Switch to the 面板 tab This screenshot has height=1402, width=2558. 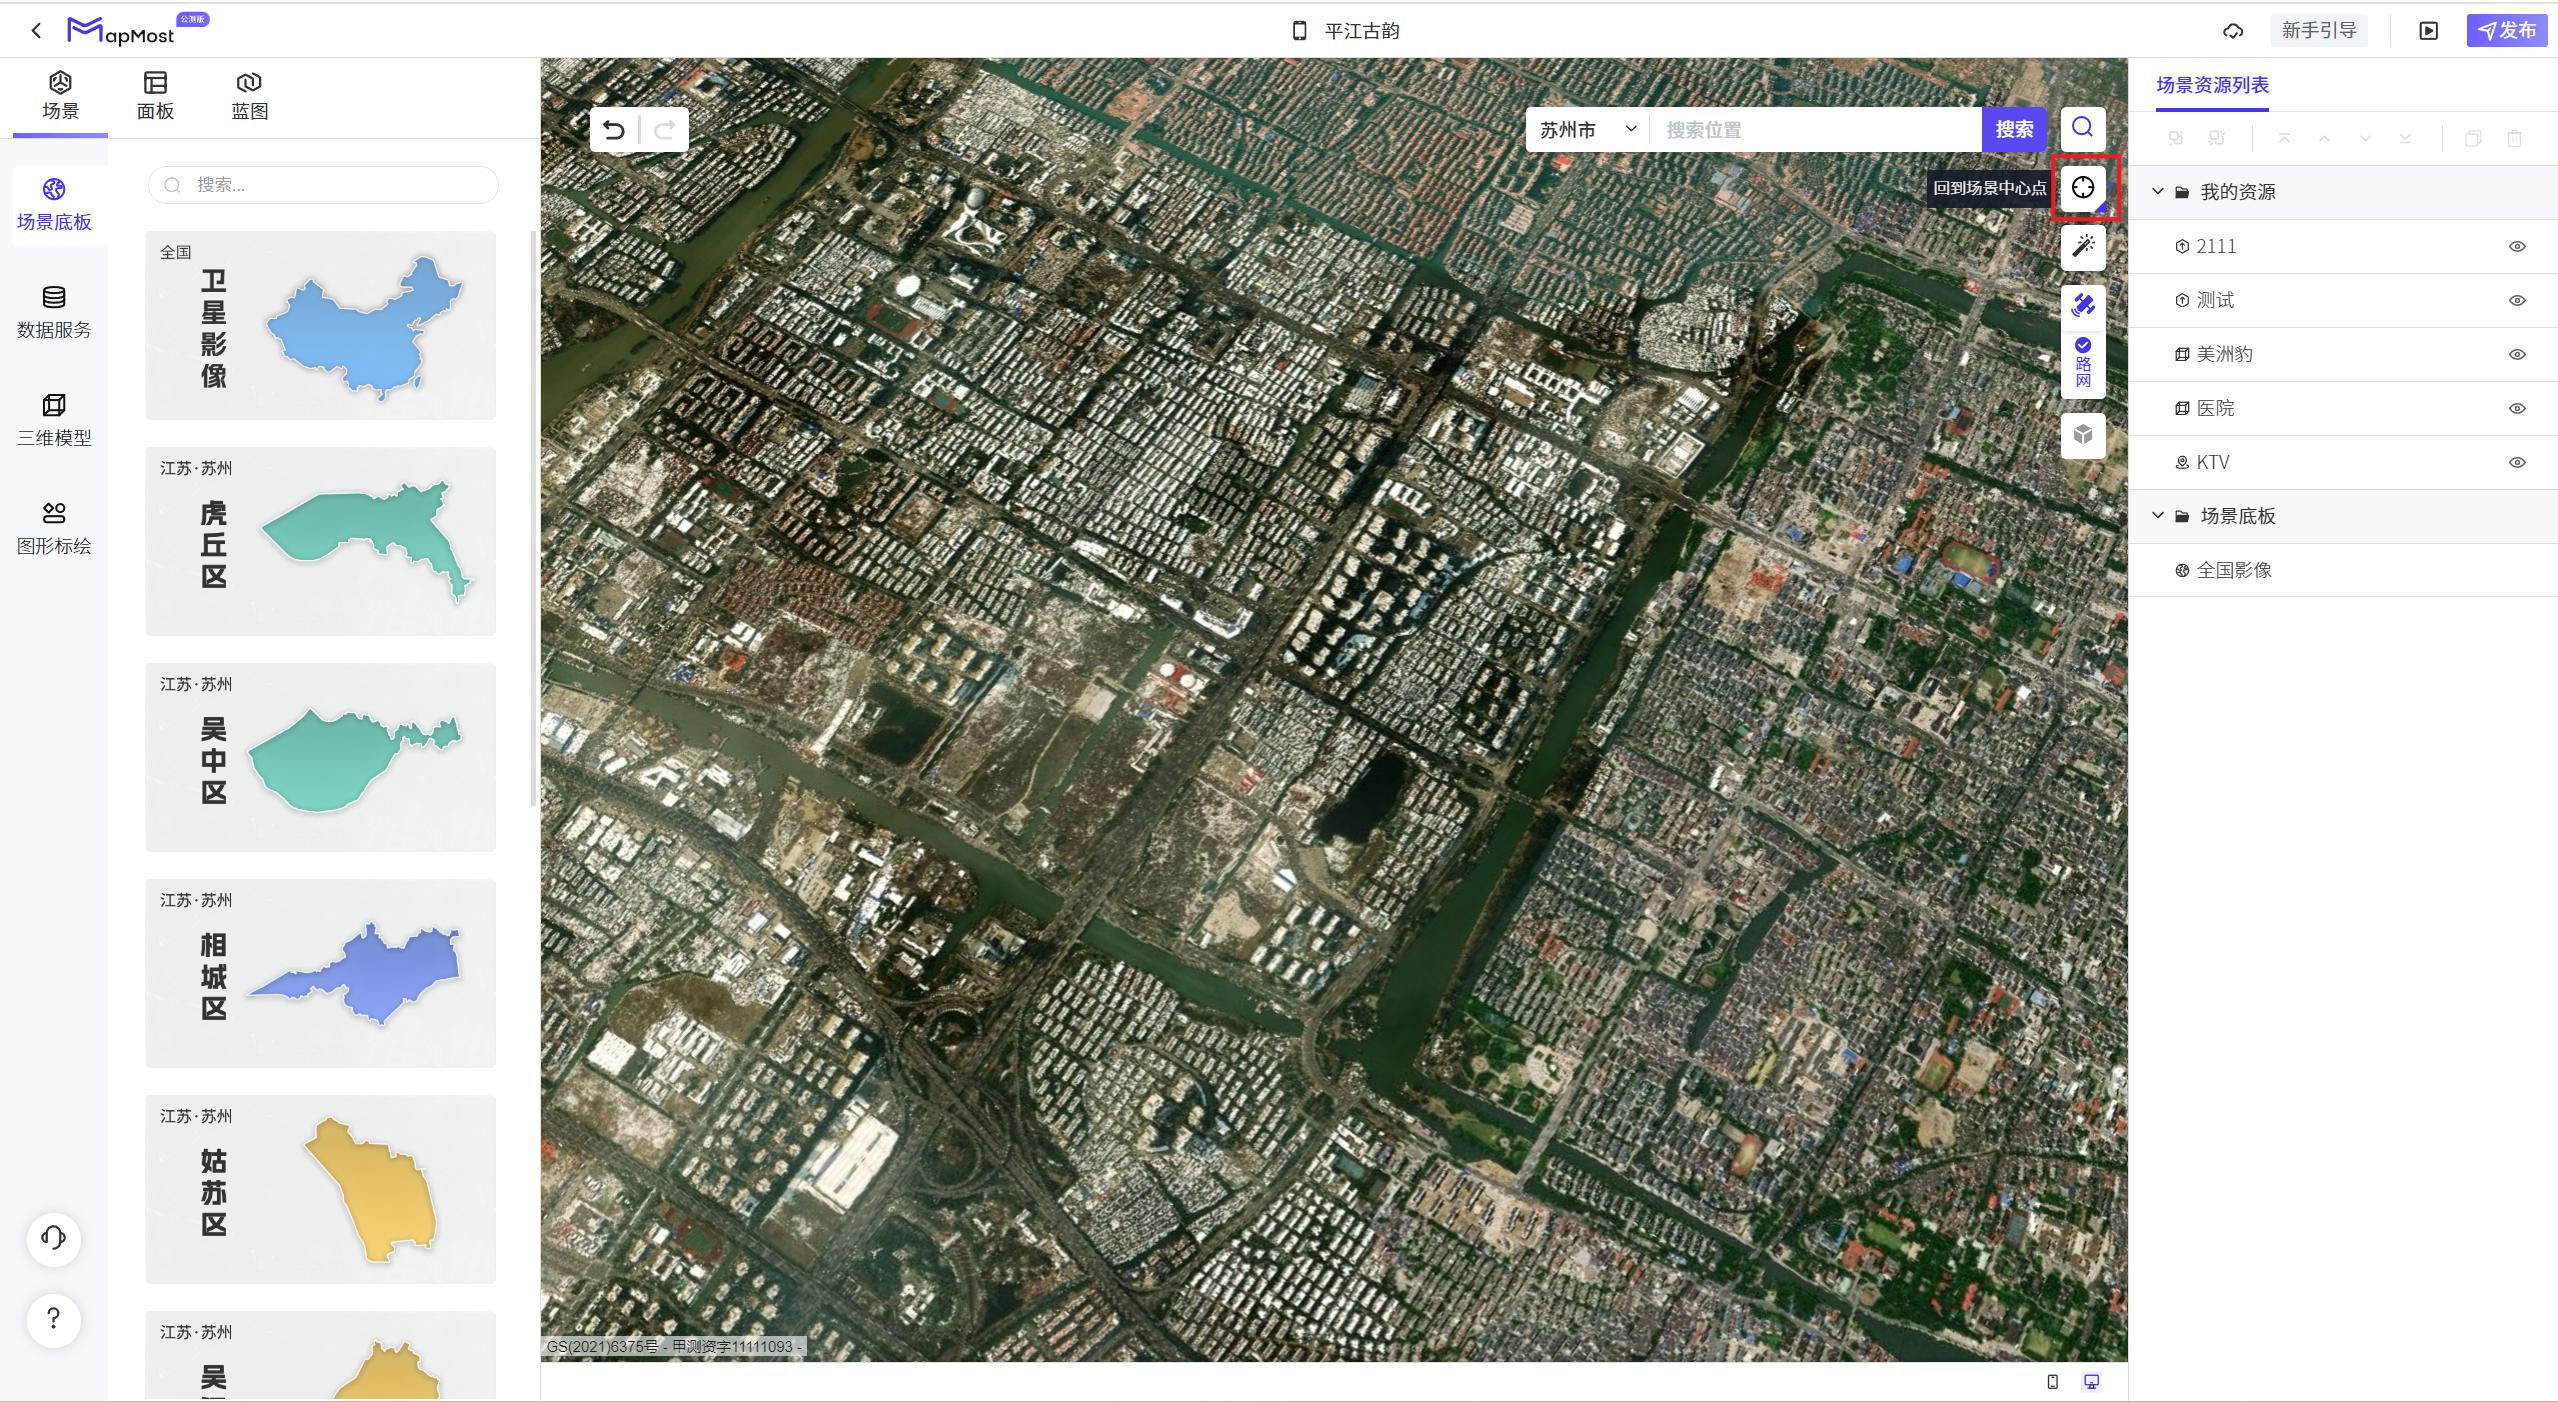[155, 96]
